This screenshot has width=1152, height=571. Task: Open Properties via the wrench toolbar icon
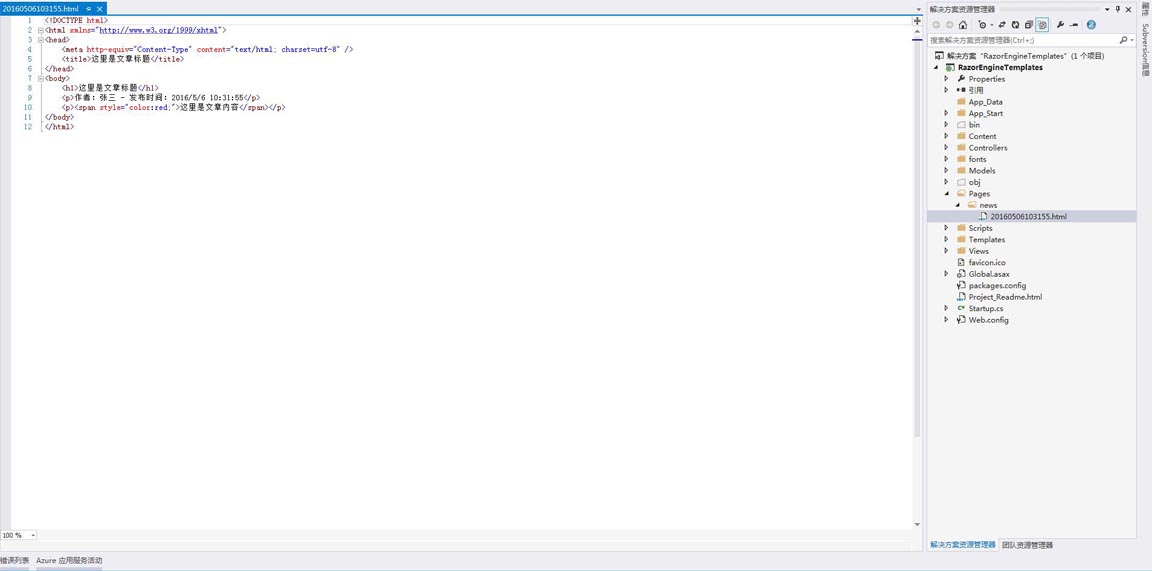point(1060,25)
